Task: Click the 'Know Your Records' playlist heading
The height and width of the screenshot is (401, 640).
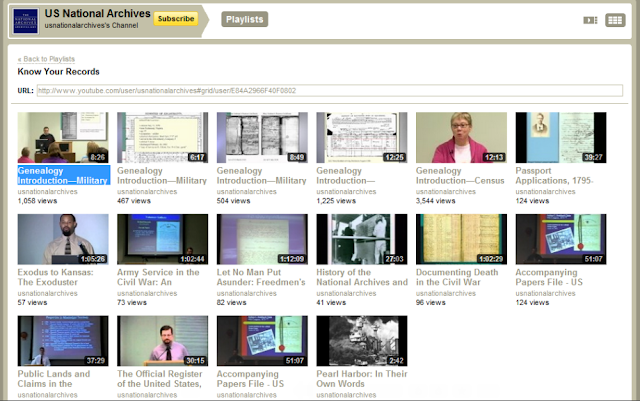Action: point(58,72)
